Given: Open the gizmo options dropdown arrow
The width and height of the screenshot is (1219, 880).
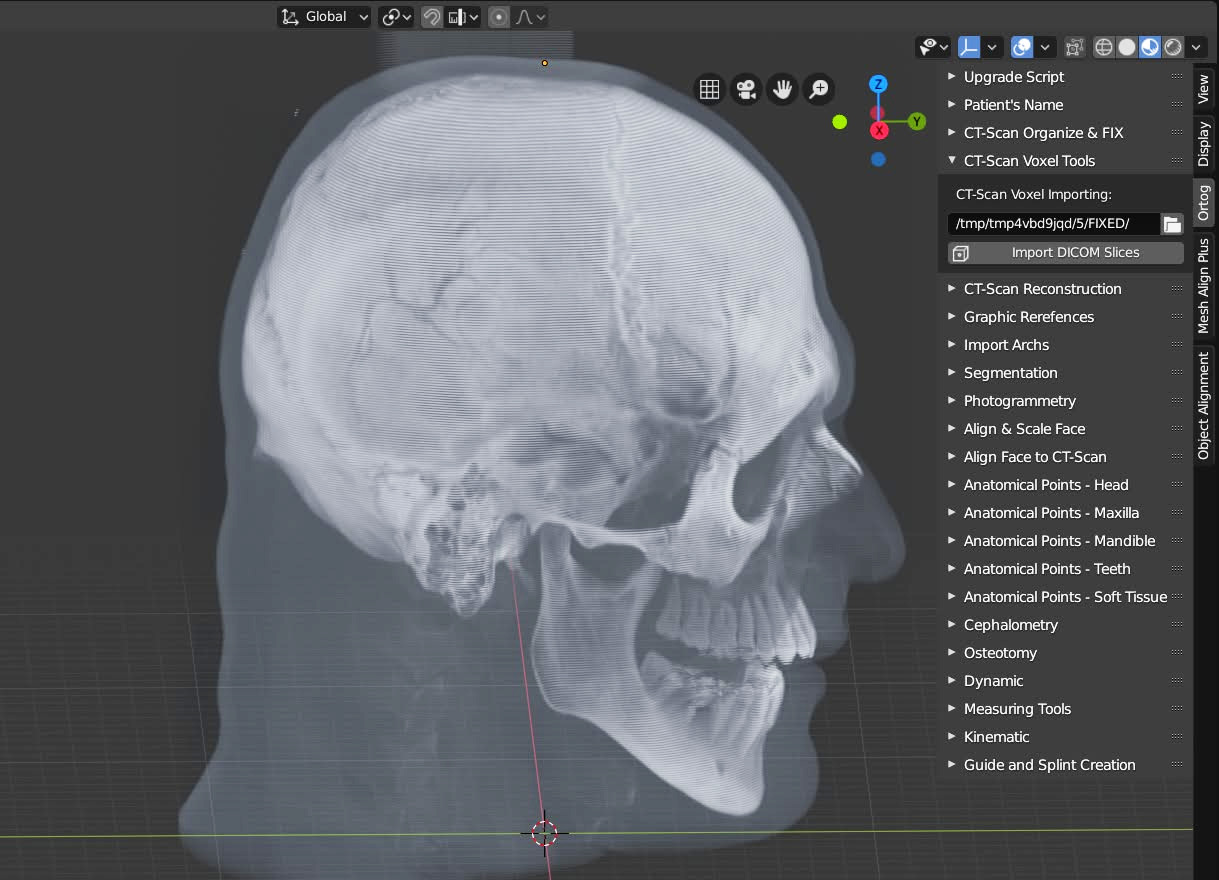Looking at the screenshot, I should tap(992, 47).
